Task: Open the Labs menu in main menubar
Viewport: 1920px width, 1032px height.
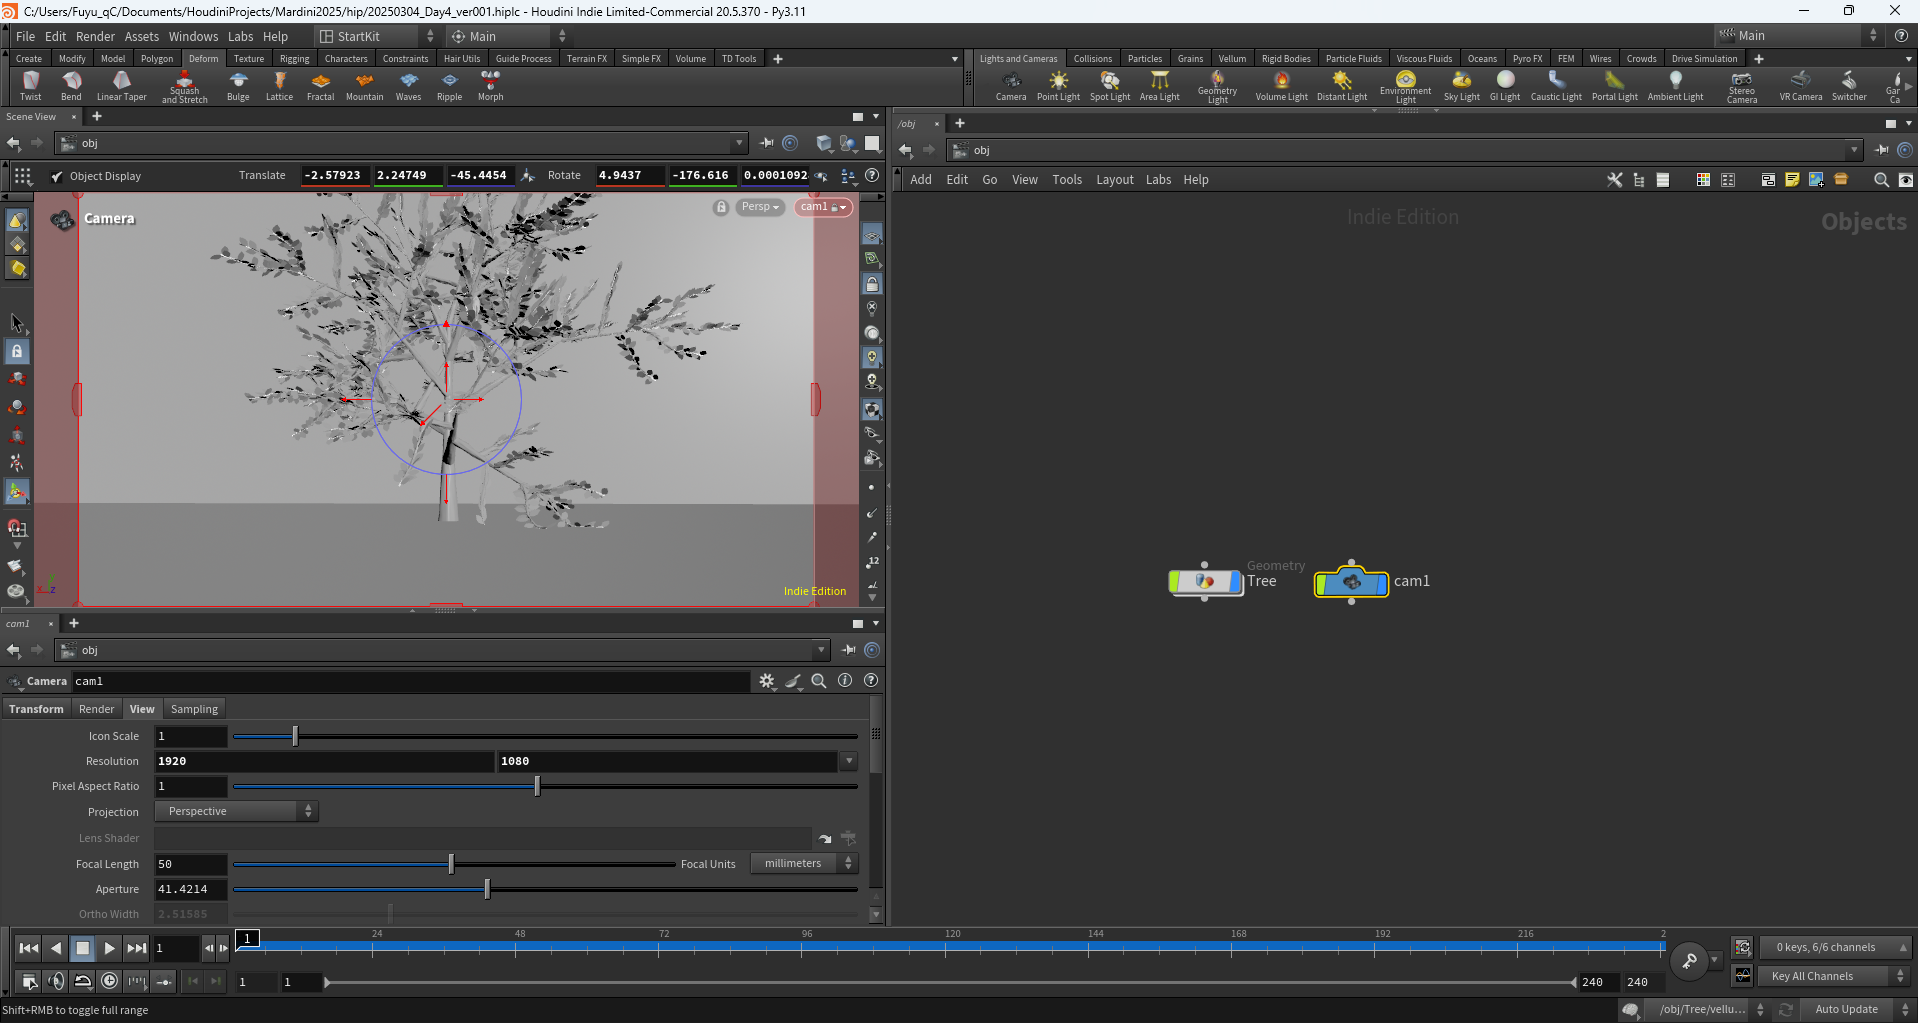Action: pyautogui.click(x=241, y=36)
